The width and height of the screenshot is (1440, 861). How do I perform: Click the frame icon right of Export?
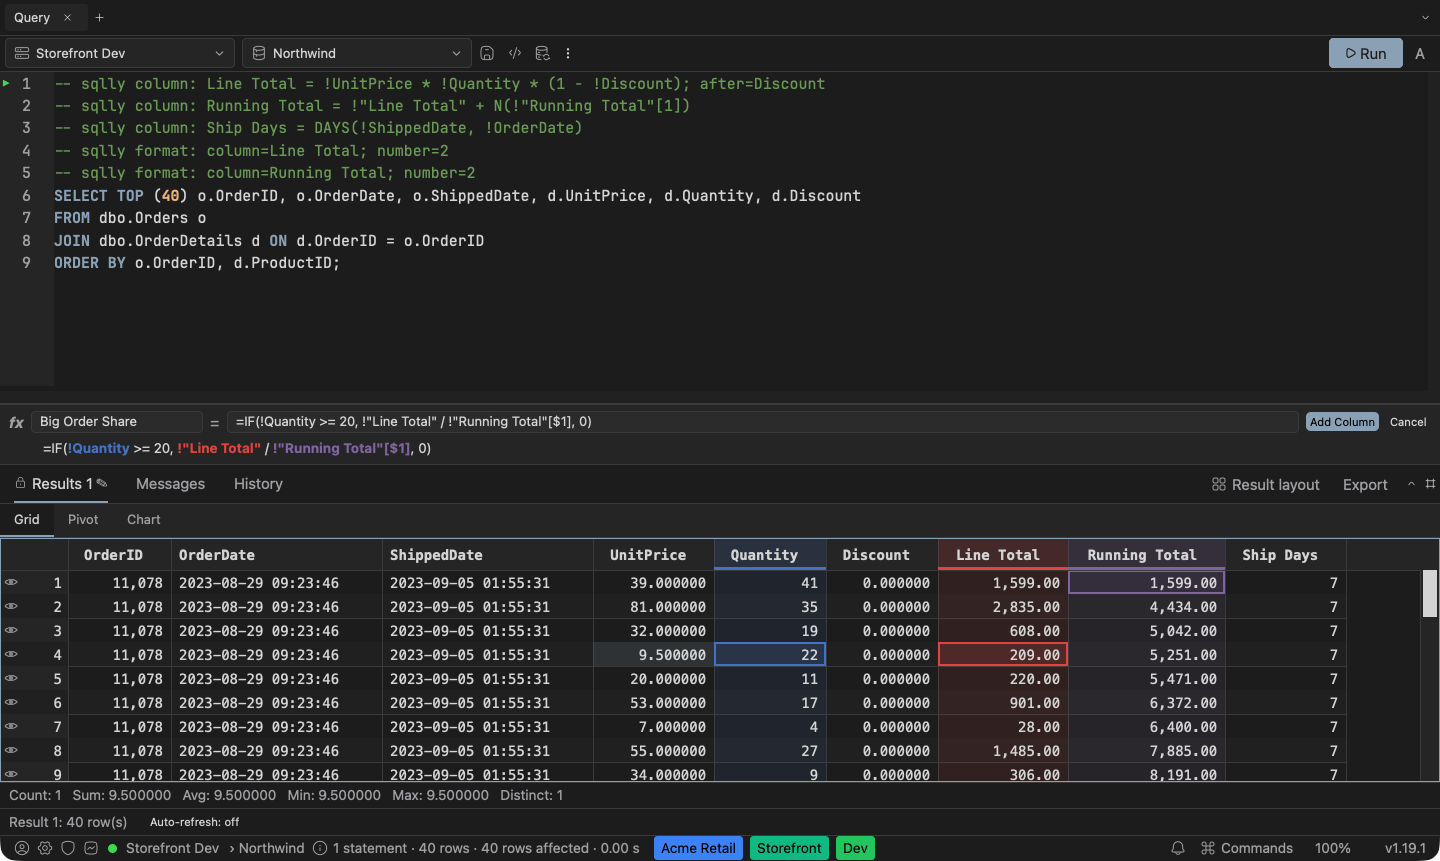tap(1430, 483)
